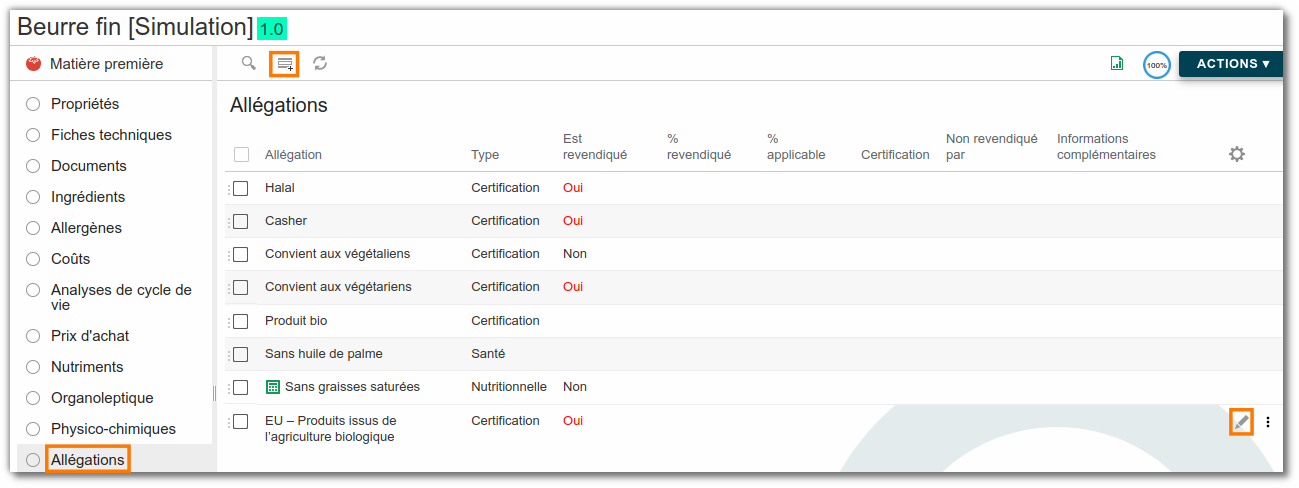The image size is (1299, 488).
Task: Open the three-dot menu on EU row
Action: (1268, 422)
